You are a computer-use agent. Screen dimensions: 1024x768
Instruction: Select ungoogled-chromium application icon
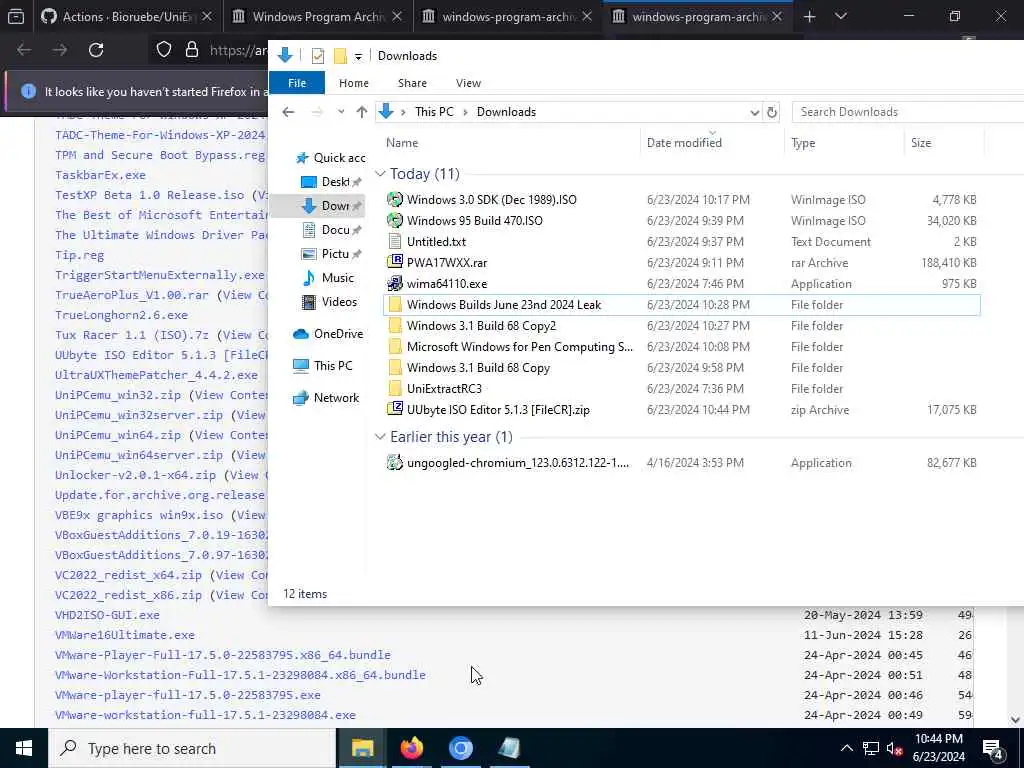click(x=394, y=463)
